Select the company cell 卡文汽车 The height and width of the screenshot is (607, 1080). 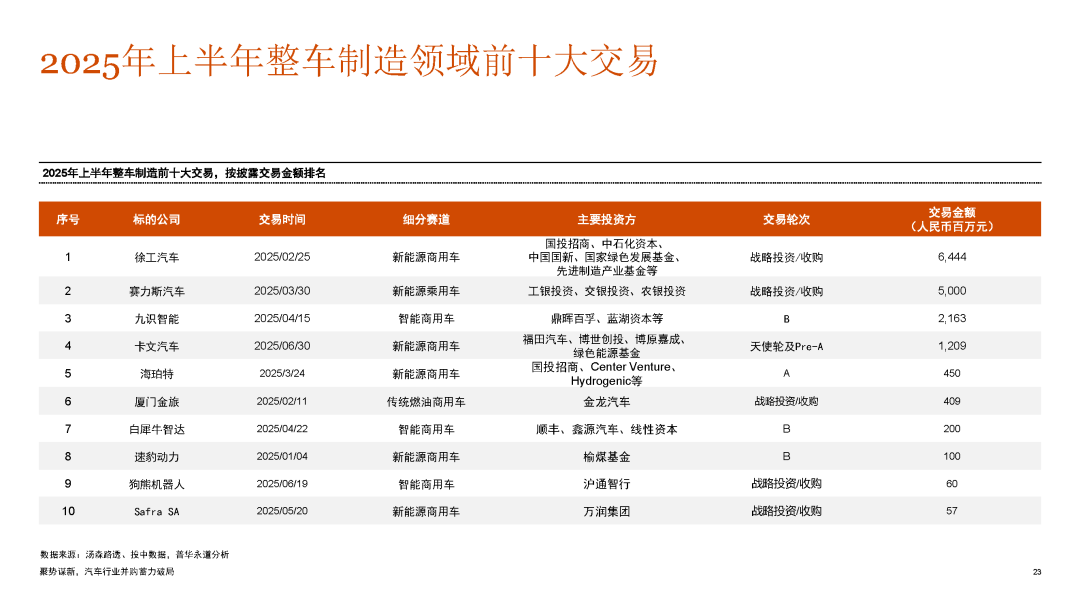[x=156, y=347]
